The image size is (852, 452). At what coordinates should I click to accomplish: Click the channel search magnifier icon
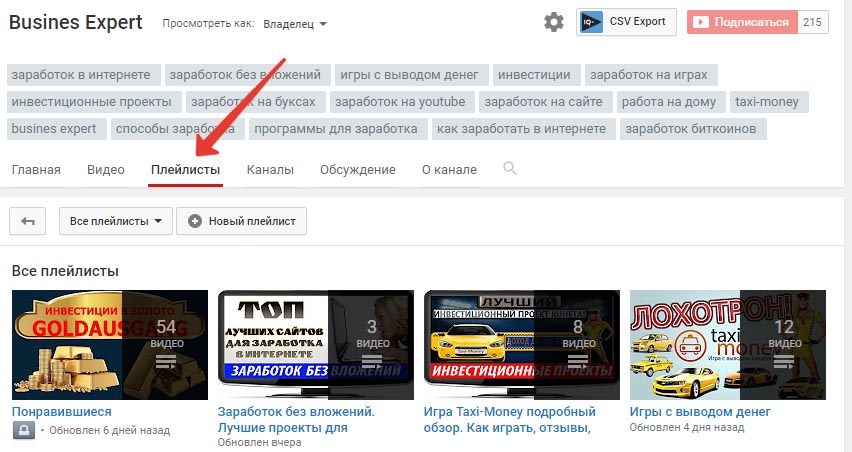pos(510,168)
